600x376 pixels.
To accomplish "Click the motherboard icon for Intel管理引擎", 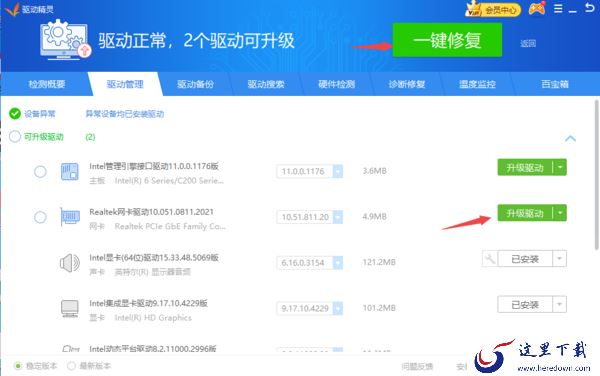I will 70,171.
